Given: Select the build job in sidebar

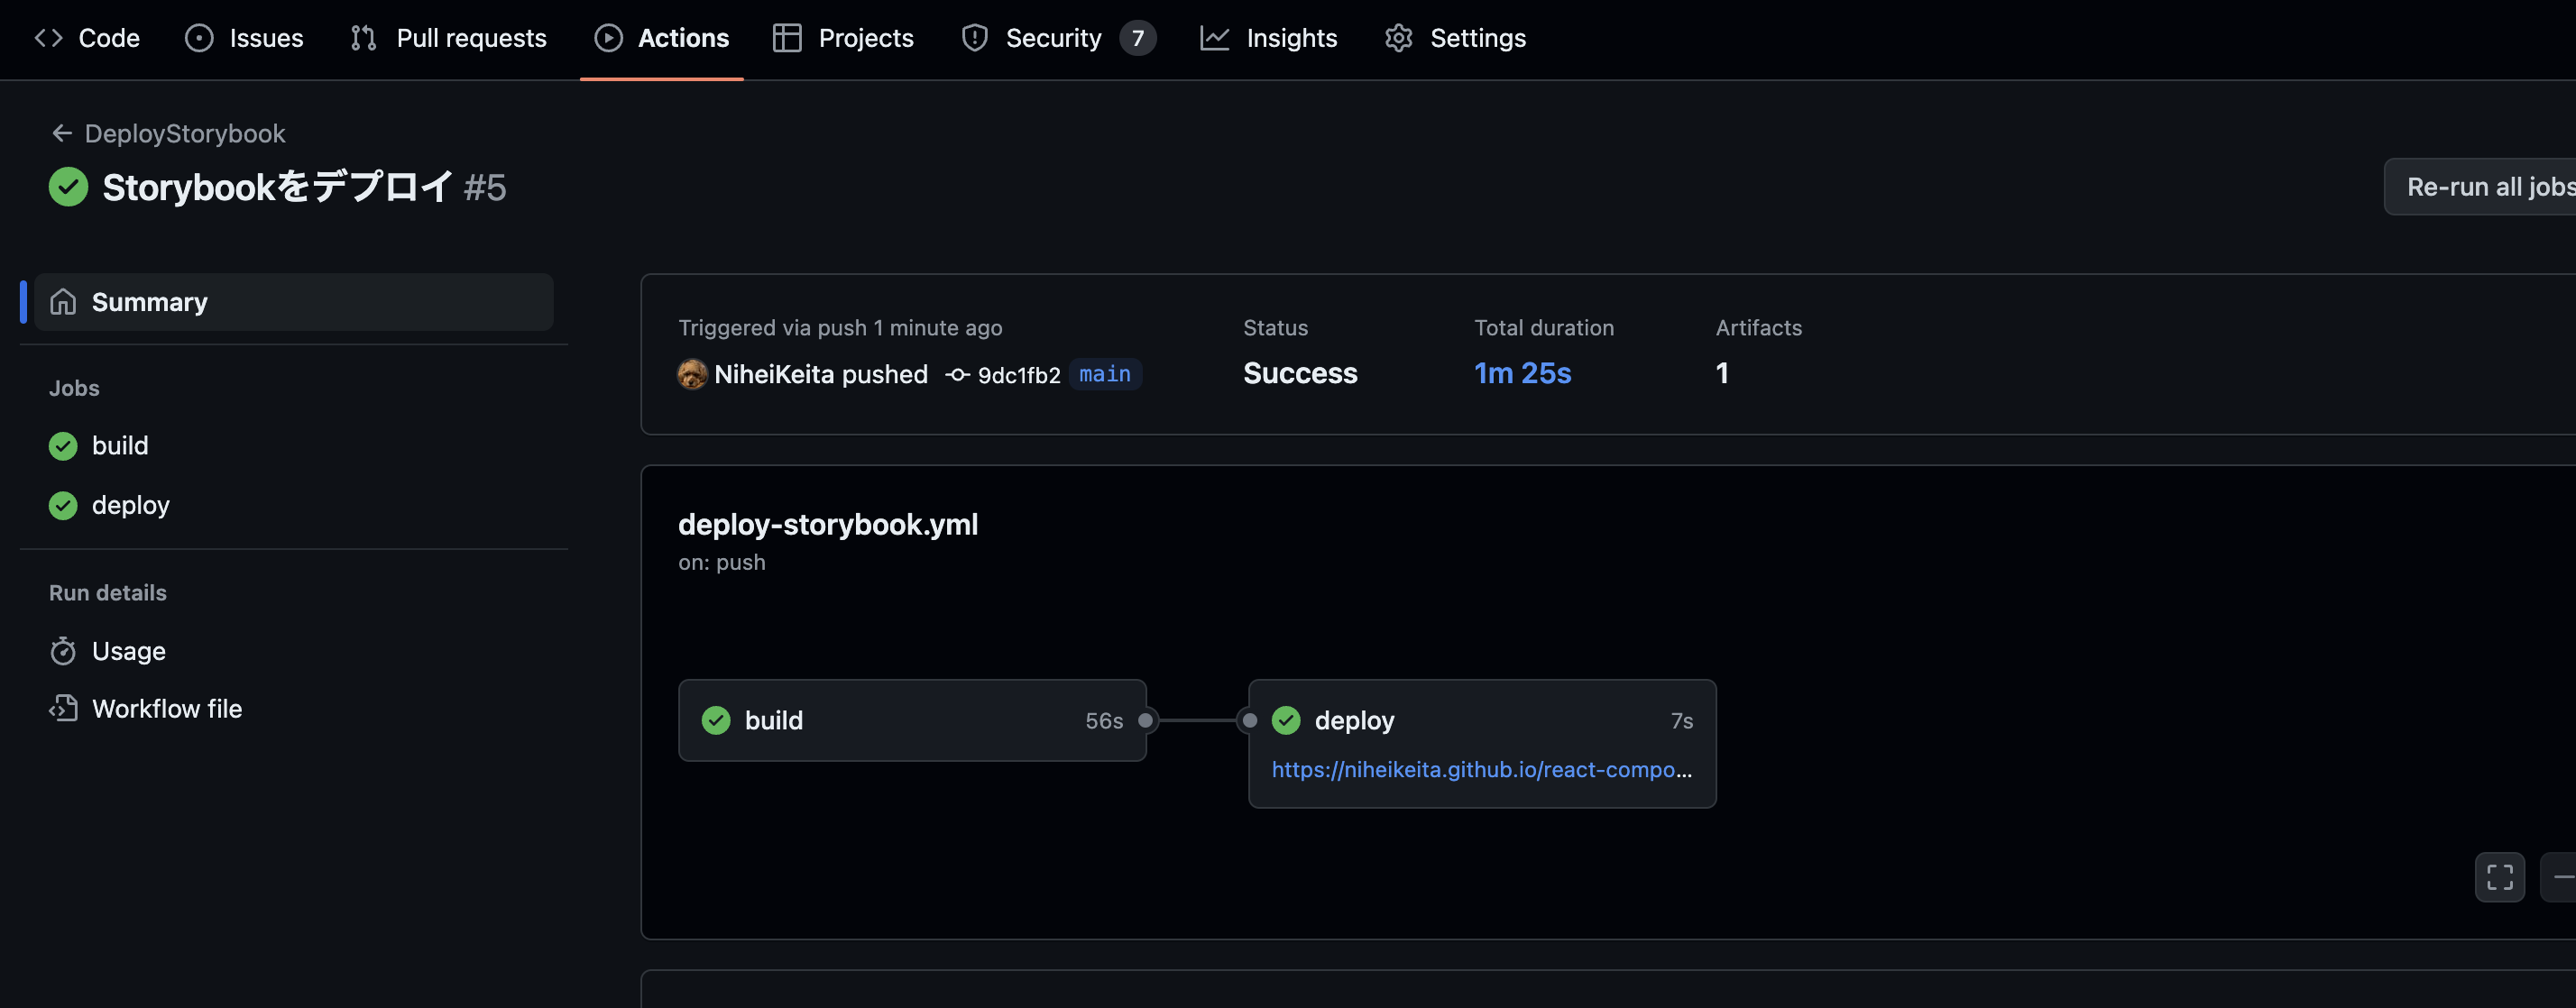Looking at the screenshot, I should click(x=120, y=445).
